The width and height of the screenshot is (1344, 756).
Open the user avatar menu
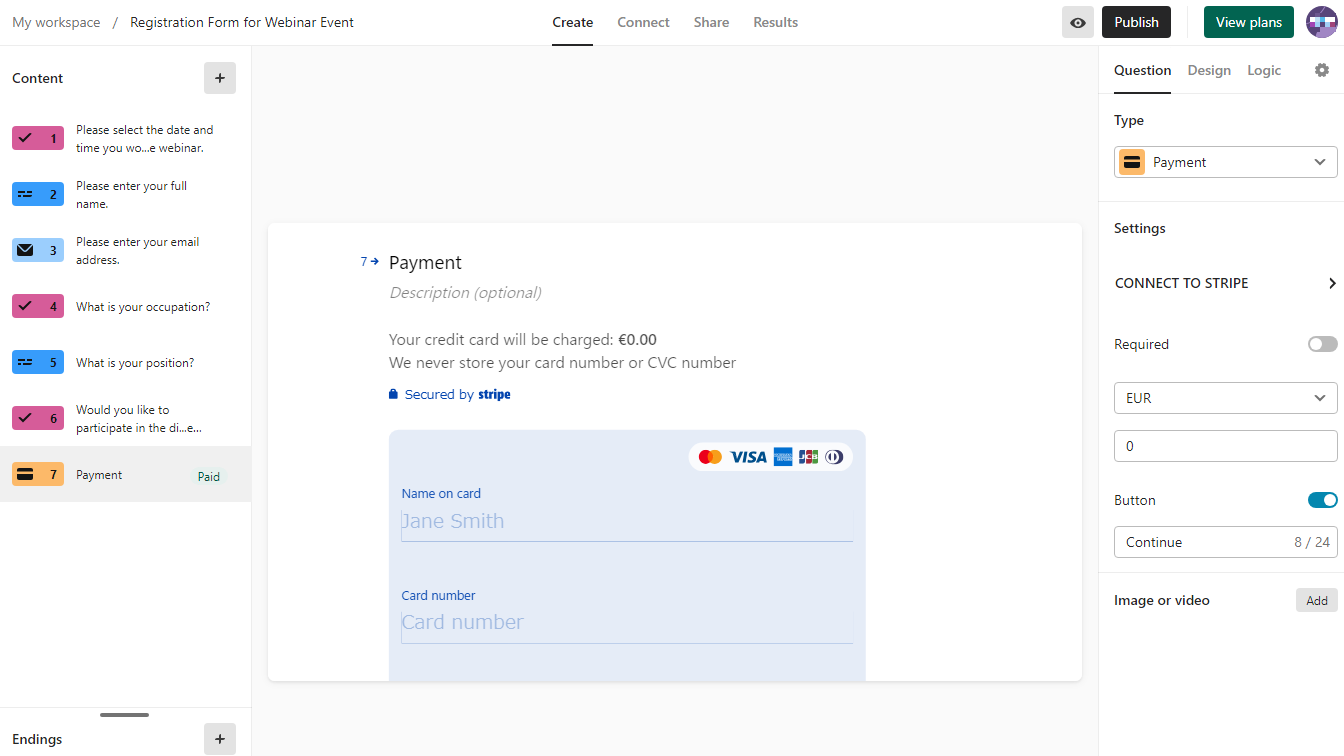(1322, 22)
